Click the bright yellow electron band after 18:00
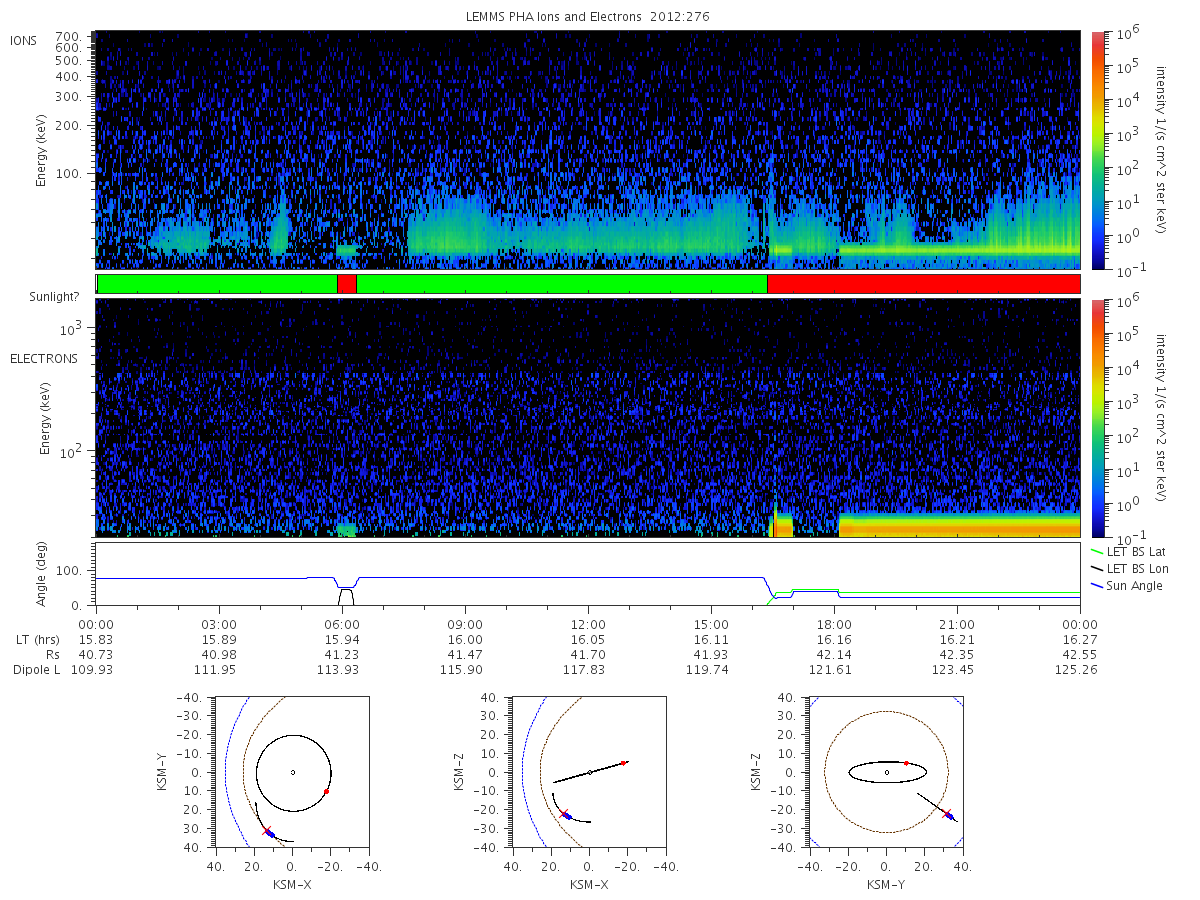This screenshot has width=1200, height=900. click(x=959, y=525)
